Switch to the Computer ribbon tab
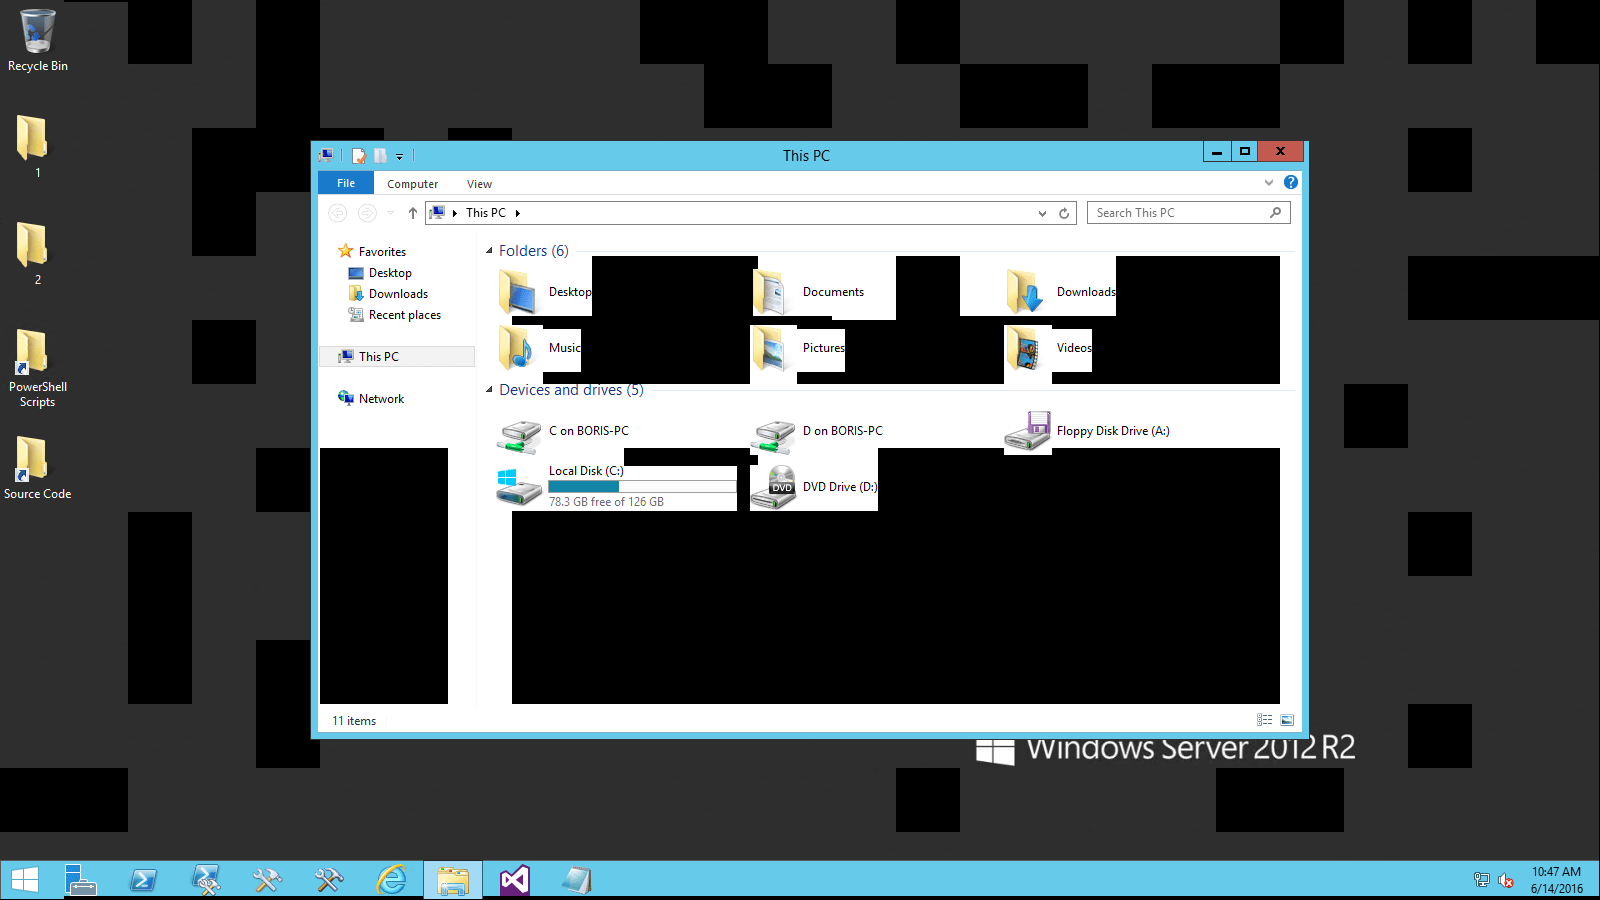Viewport: 1600px width, 900px height. 412,183
